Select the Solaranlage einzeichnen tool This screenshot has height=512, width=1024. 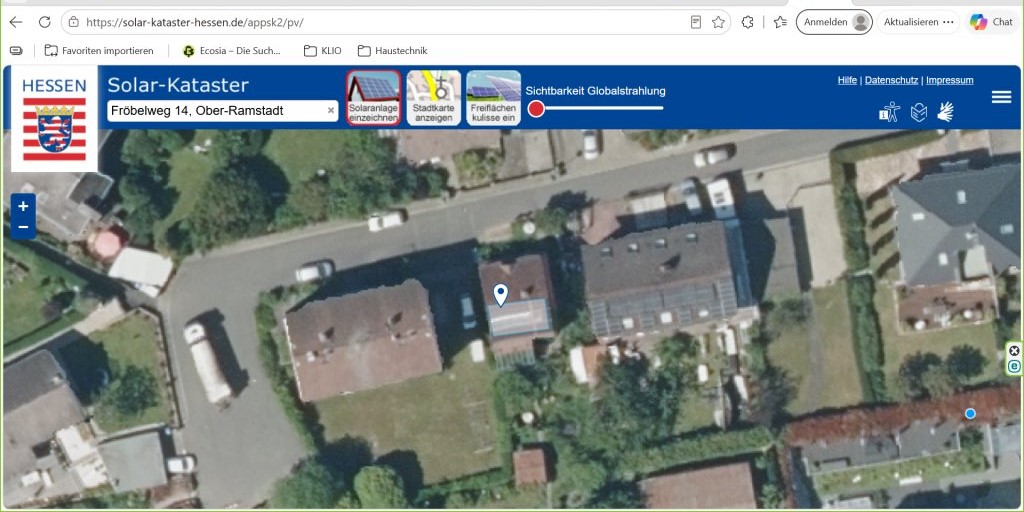click(x=374, y=98)
